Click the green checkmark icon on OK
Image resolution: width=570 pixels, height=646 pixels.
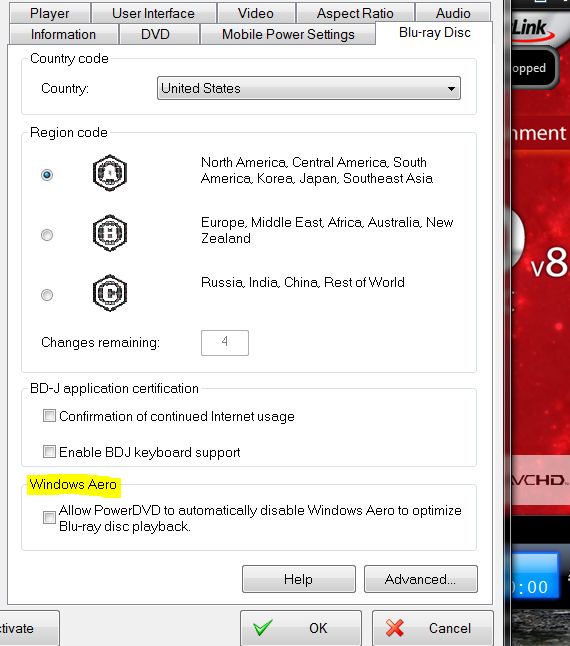point(262,628)
